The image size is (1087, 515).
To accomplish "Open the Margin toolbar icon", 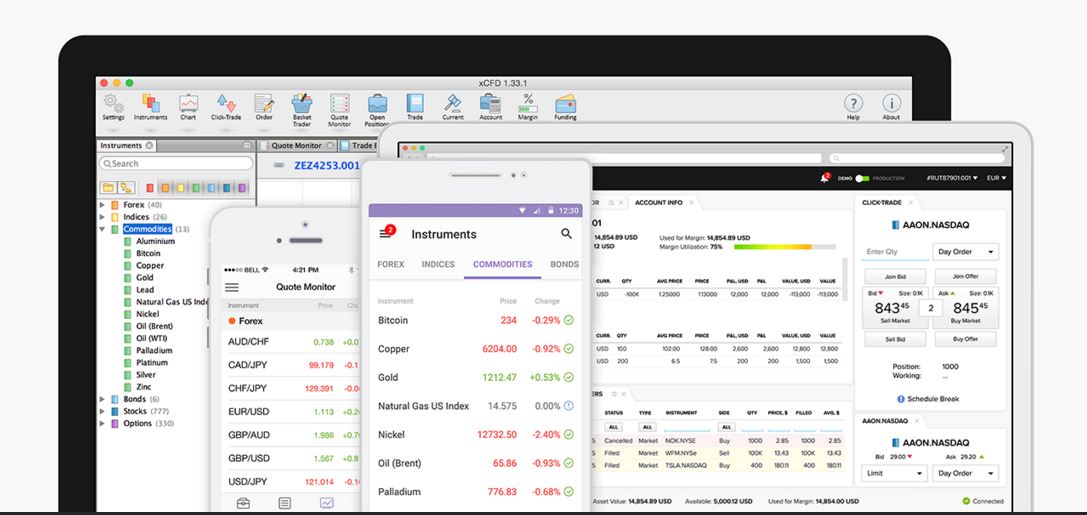I will pos(528,106).
